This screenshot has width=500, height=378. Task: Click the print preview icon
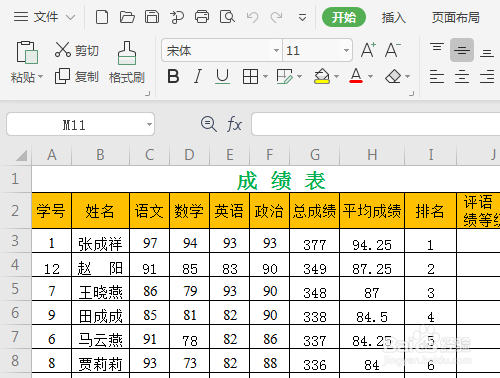tap(227, 17)
